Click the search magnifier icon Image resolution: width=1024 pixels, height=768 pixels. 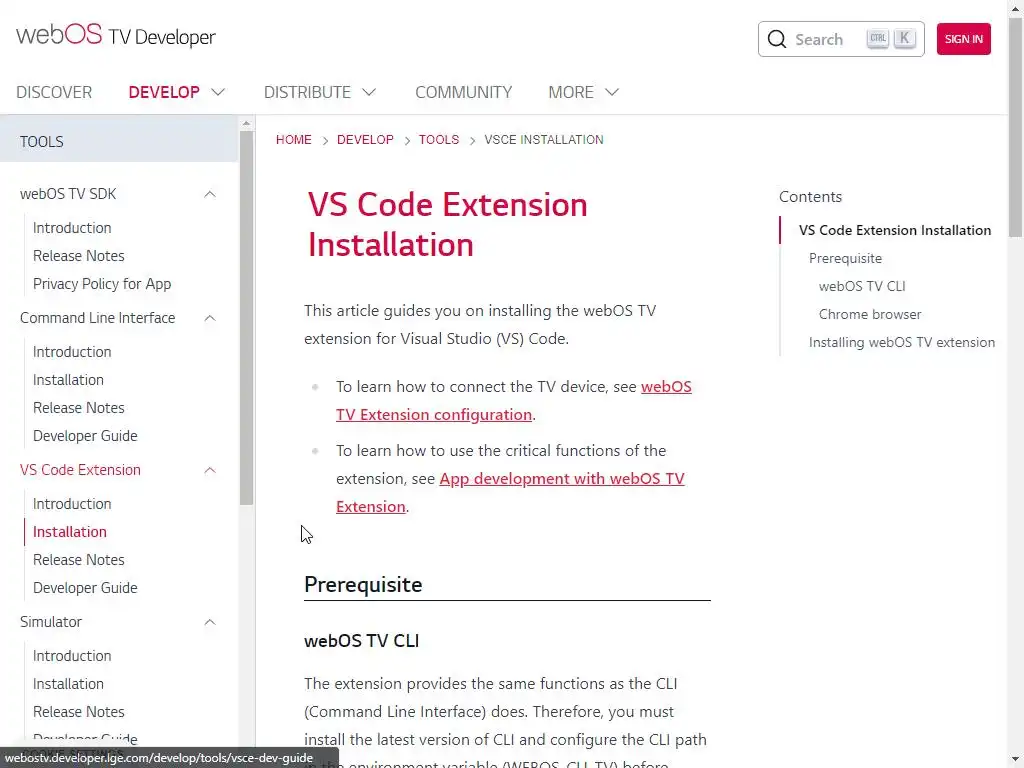[x=776, y=39]
